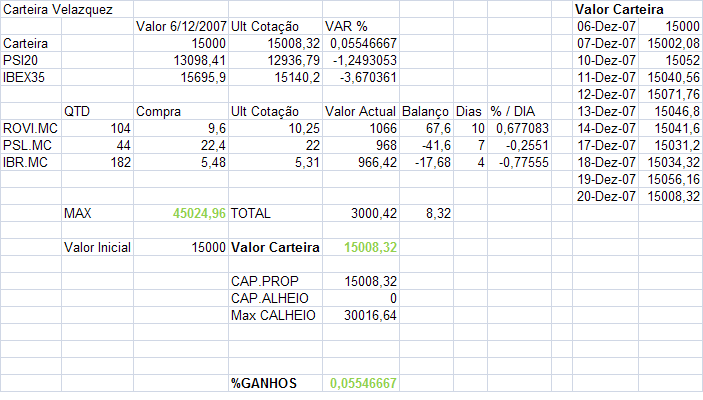Image resolution: width=703 pixels, height=400 pixels.
Task: Select the cell showing 12936,79
Action: pos(294,61)
